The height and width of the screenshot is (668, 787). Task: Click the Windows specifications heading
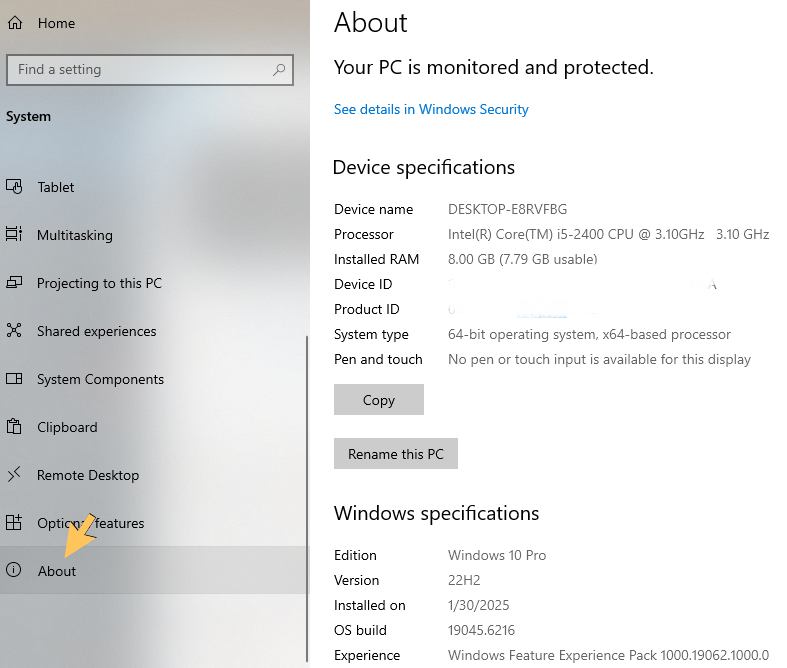[436, 514]
